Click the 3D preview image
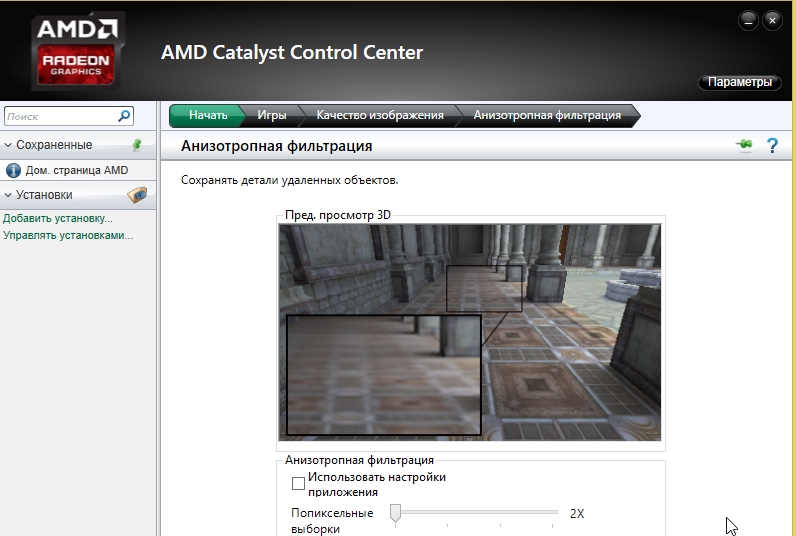 click(x=470, y=332)
